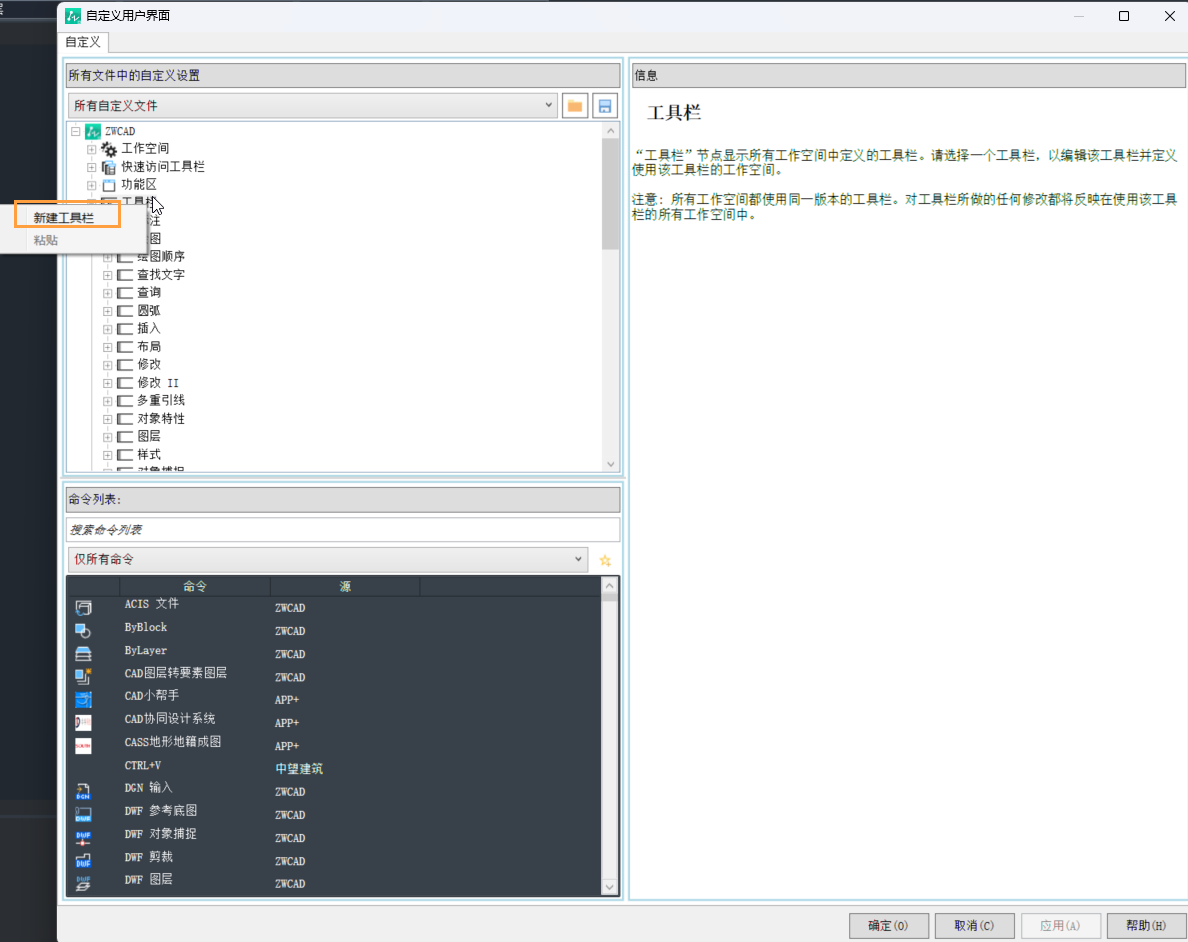The width and height of the screenshot is (1188, 942).
Task: Switch to the 自定义 tab
Action: [x=83, y=42]
